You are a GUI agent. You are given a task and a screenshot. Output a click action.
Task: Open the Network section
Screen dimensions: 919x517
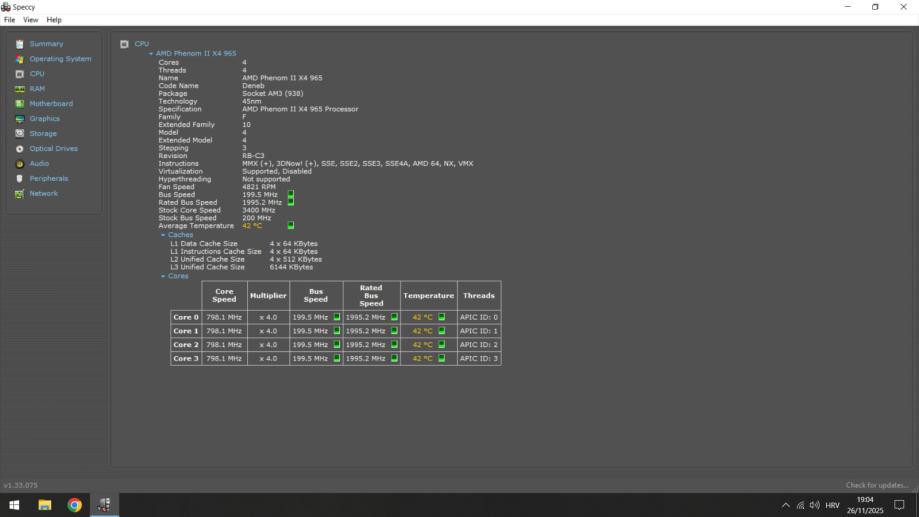[x=43, y=193]
